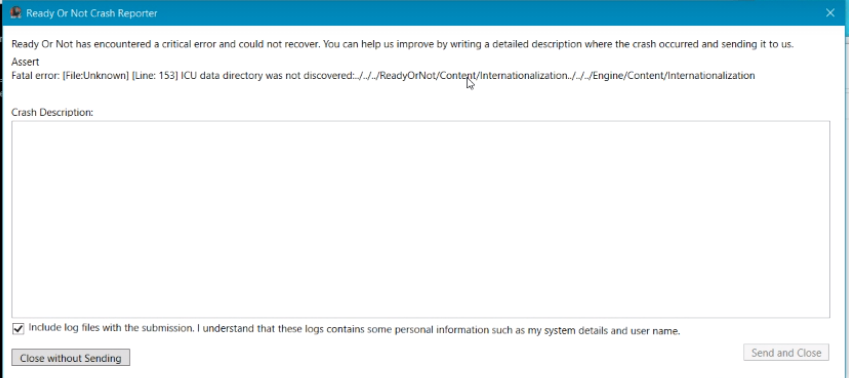Close the Crash Reporter window

[830, 13]
